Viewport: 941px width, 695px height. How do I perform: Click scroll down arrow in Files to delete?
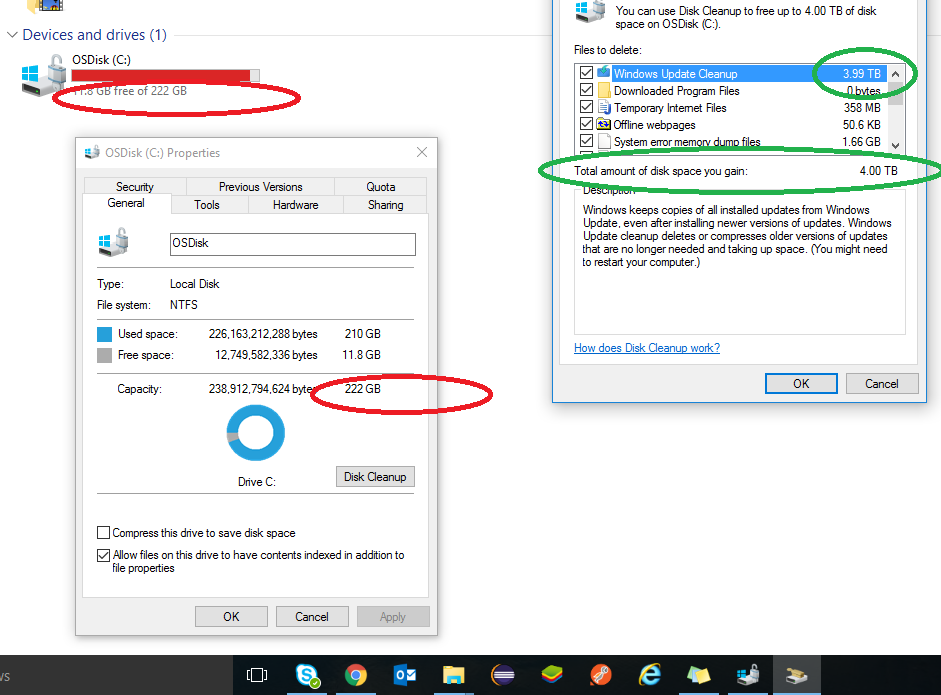tap(895, 145)
